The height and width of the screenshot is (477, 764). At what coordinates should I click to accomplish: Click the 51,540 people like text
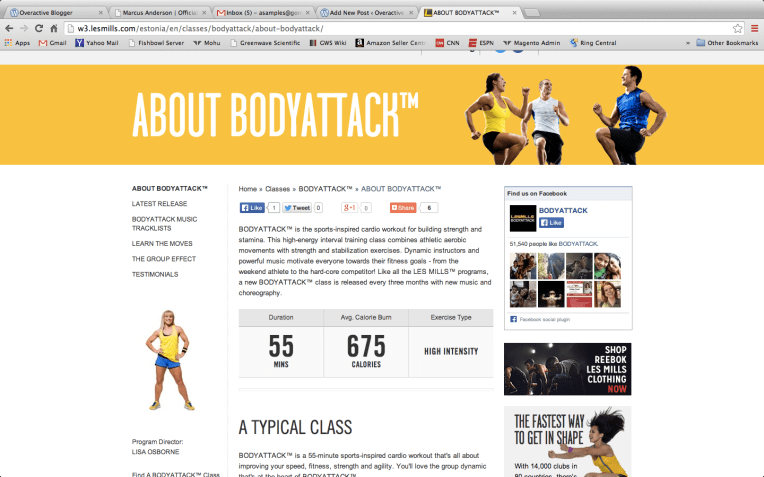coord(554,244)
